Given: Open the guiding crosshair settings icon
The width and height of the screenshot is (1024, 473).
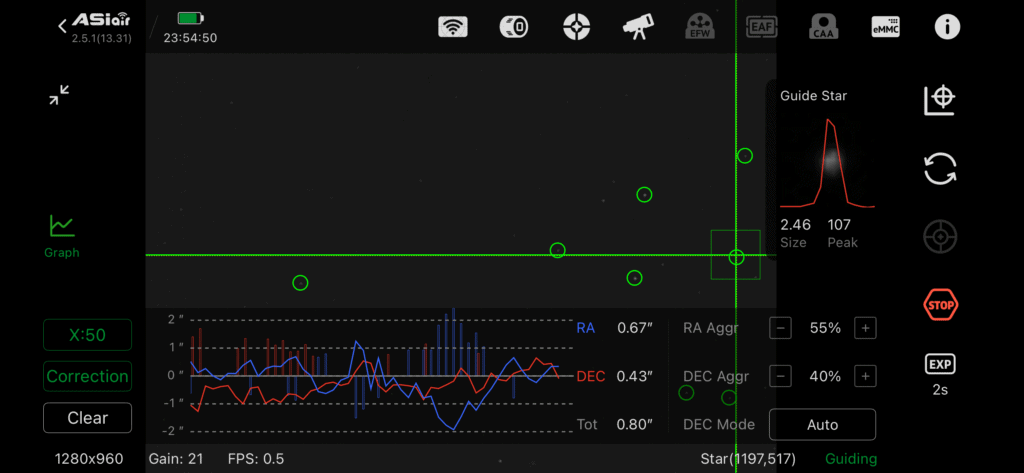Looking at the screenshot, I should 576,27.
